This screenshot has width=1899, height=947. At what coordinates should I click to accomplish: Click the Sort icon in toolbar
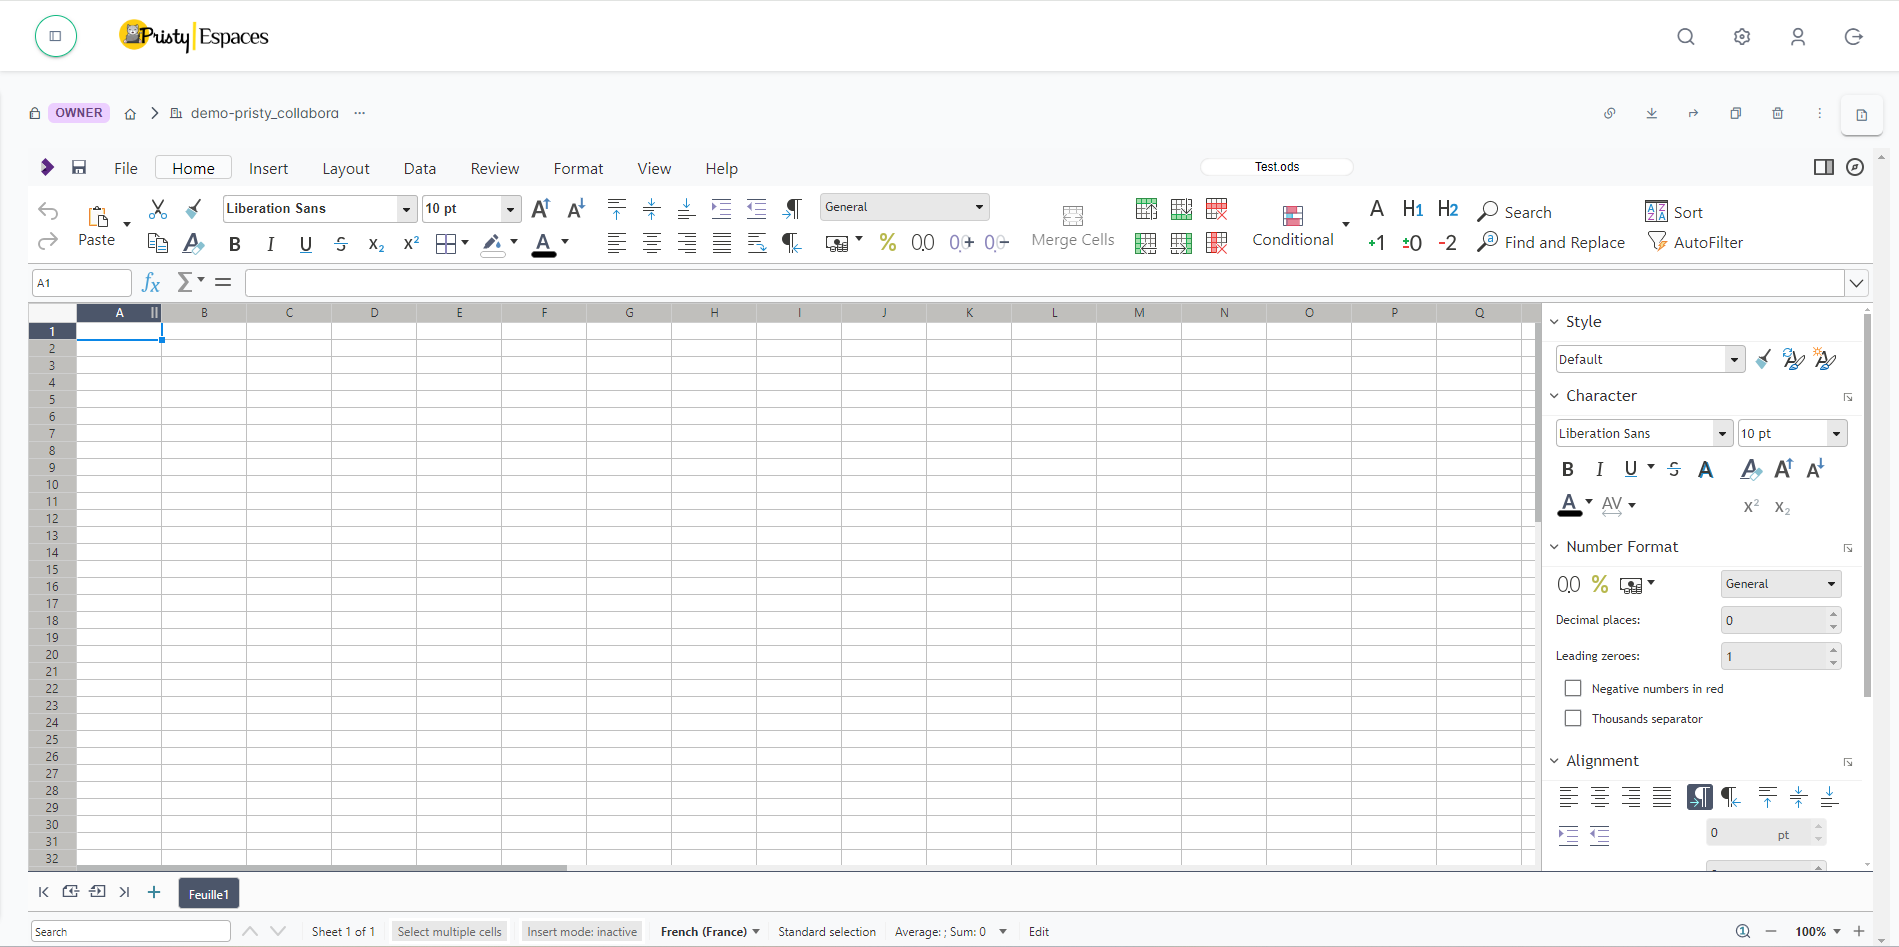1656,212
